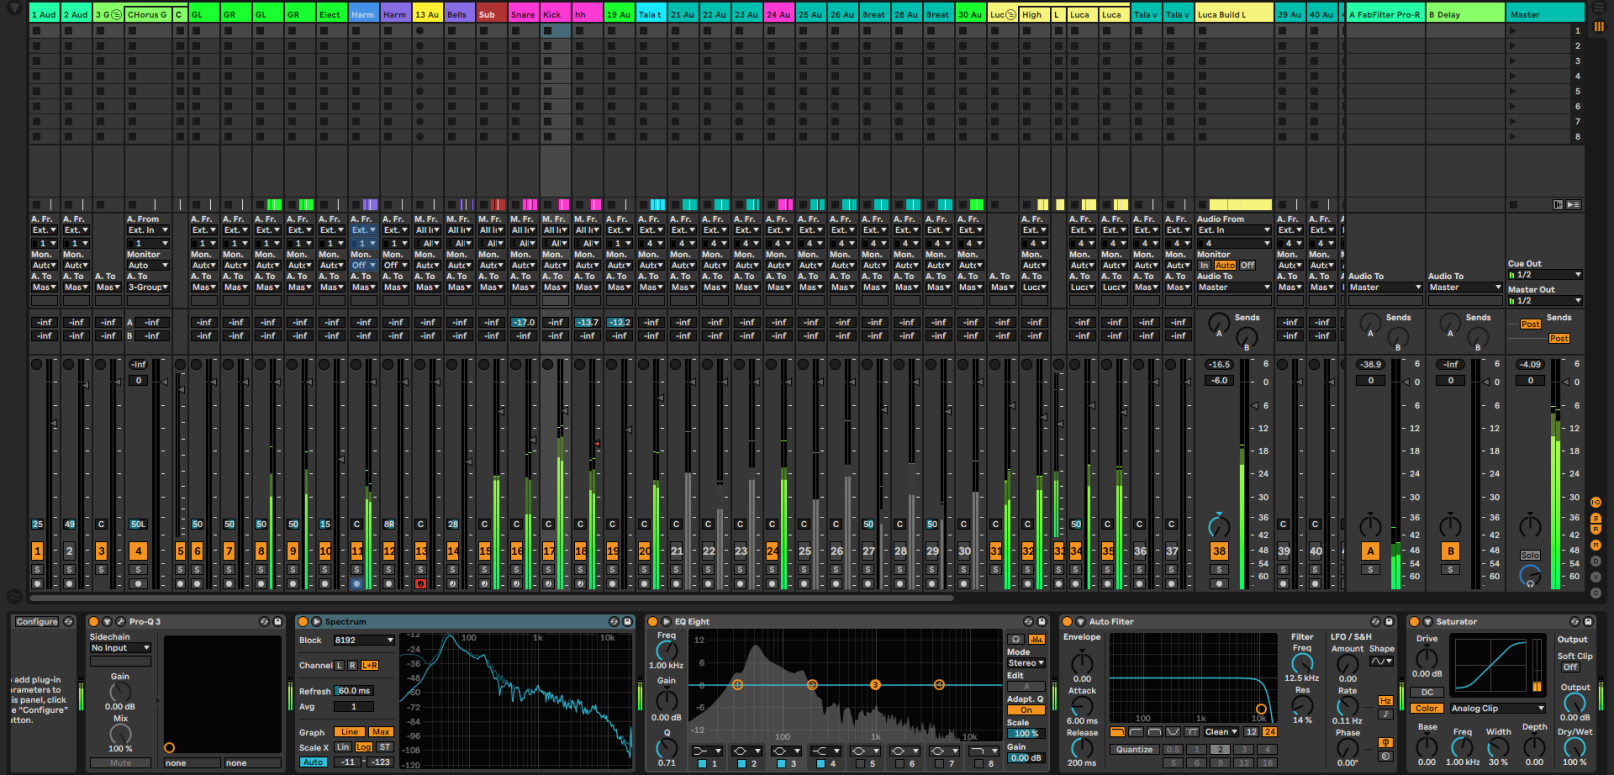
Task: Click the LFO phase sync icon in Auto Filter
Action: click(x=1385, y=742)
